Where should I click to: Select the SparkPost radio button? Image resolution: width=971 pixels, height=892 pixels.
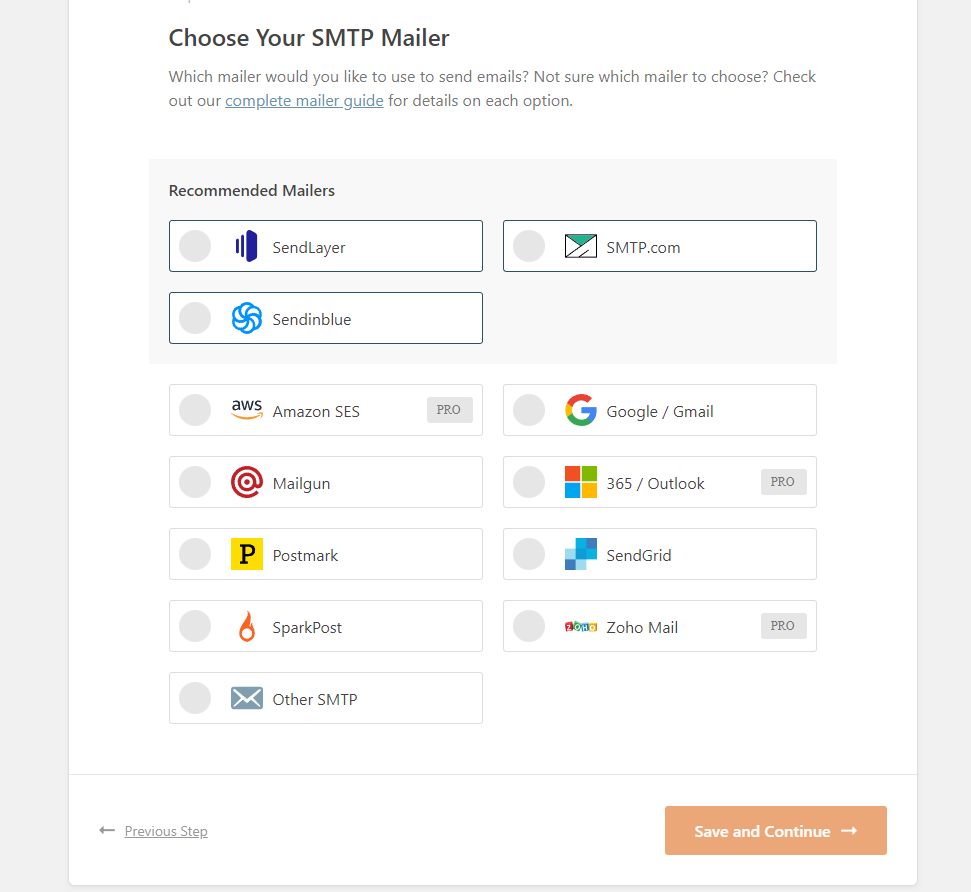tap(195, 626)
